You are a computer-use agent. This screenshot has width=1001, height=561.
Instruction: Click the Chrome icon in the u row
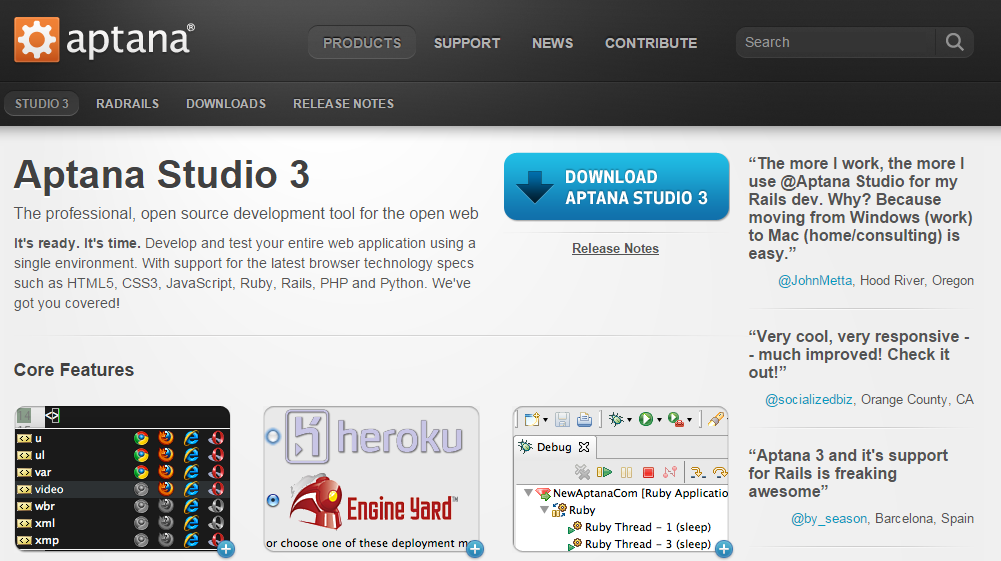[141, 438]
